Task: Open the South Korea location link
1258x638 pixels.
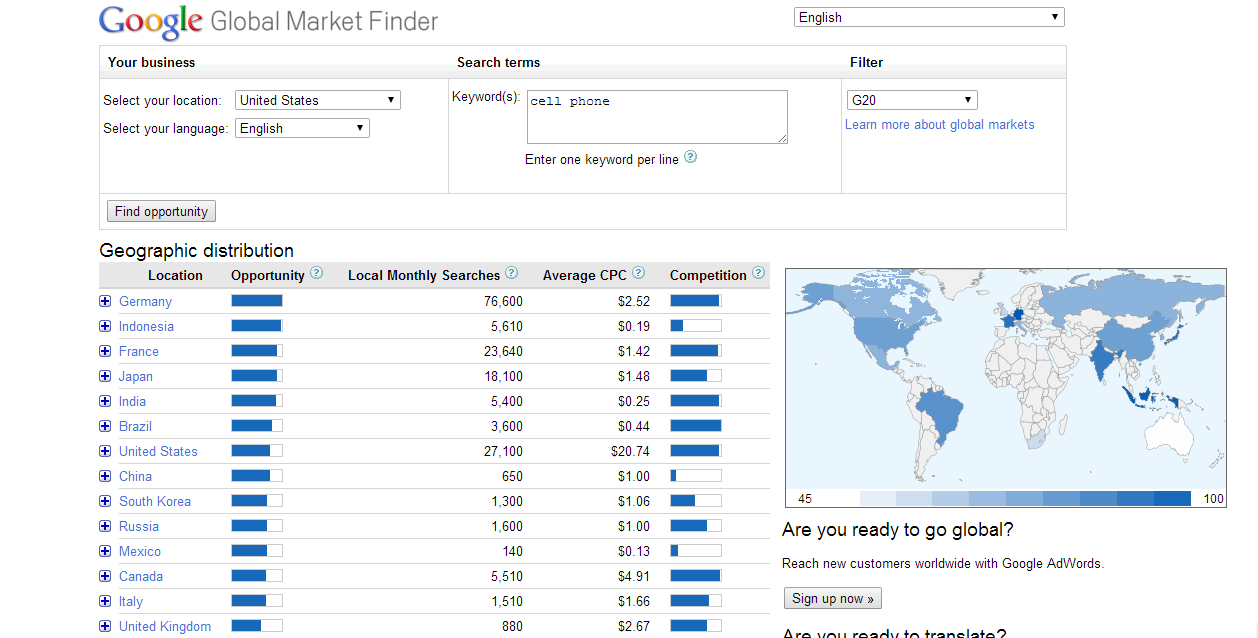Action: tap(155, 501)
